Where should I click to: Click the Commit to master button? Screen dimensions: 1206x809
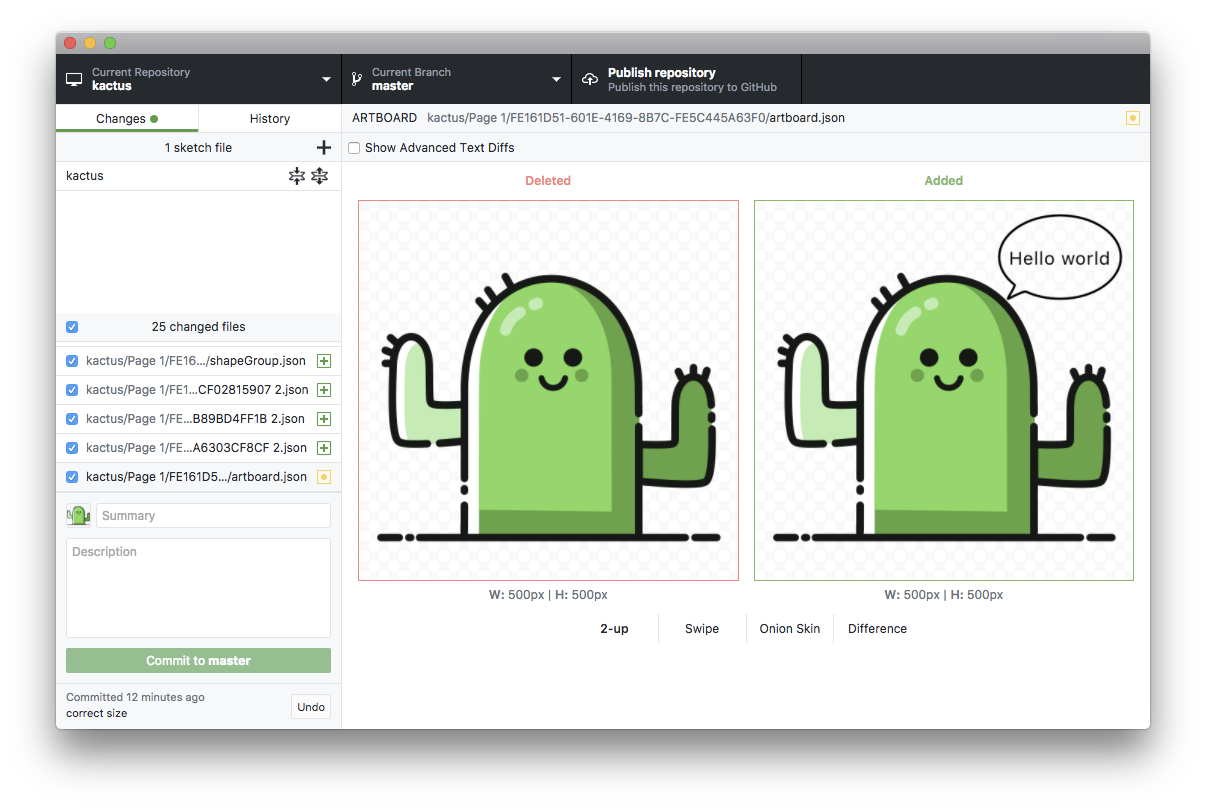tap(198, 661)
